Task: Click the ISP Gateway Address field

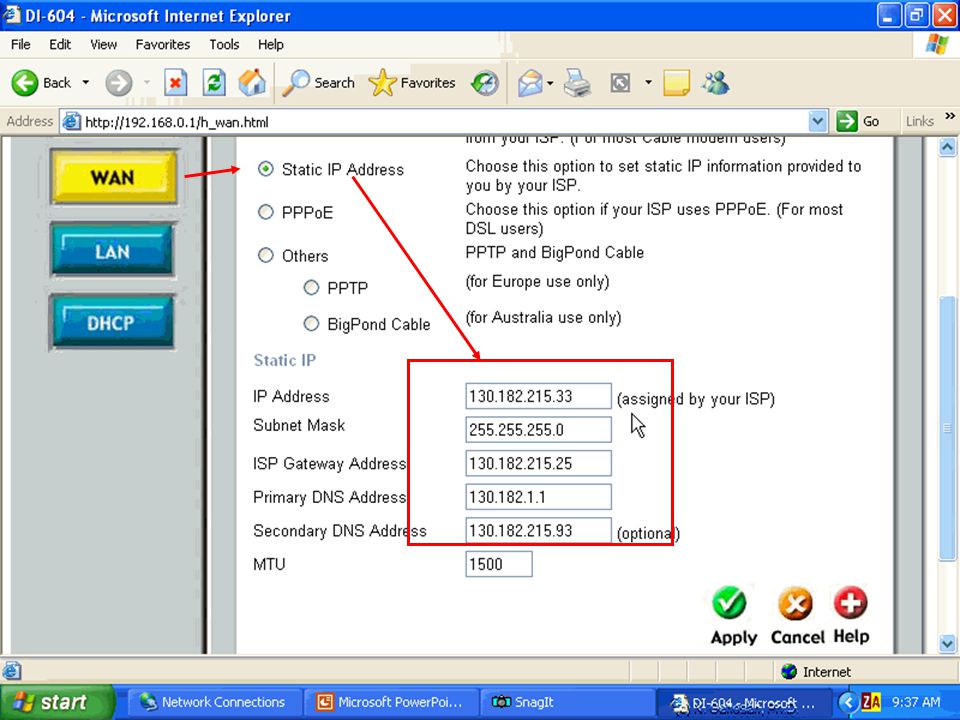Action: (538, 463)
